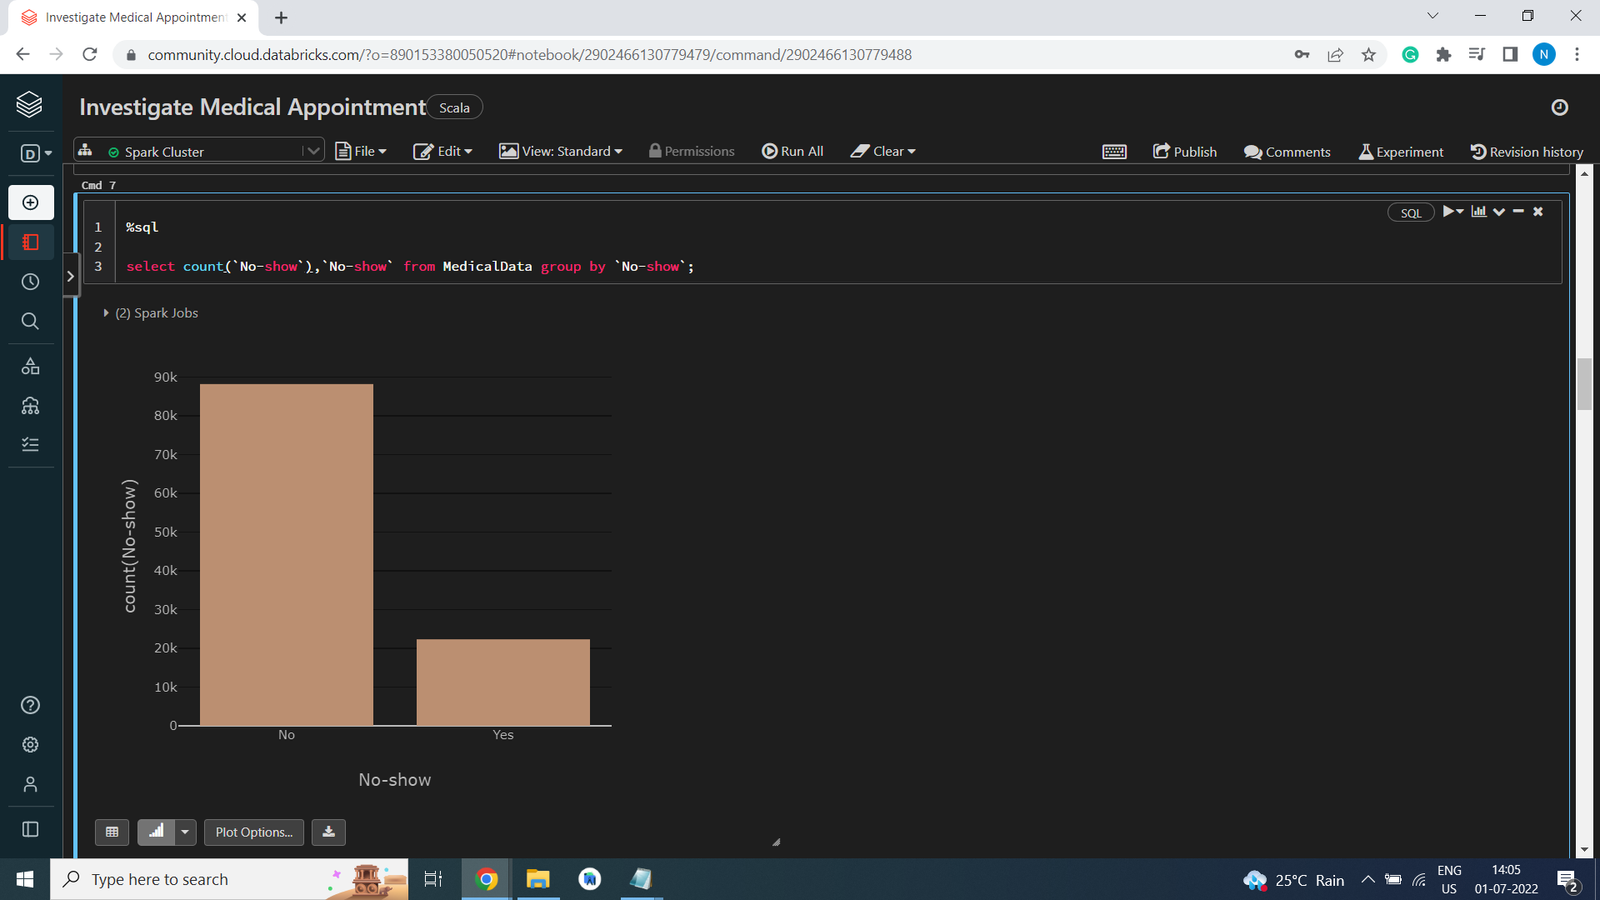Open the Search icon in sidebar
Screen dimensions: 1600x900
(x=31, y=321)
